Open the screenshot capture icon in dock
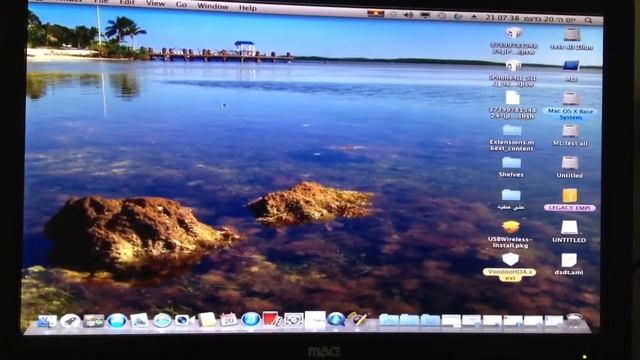The image size is (640, 360). tap(293, 320)
